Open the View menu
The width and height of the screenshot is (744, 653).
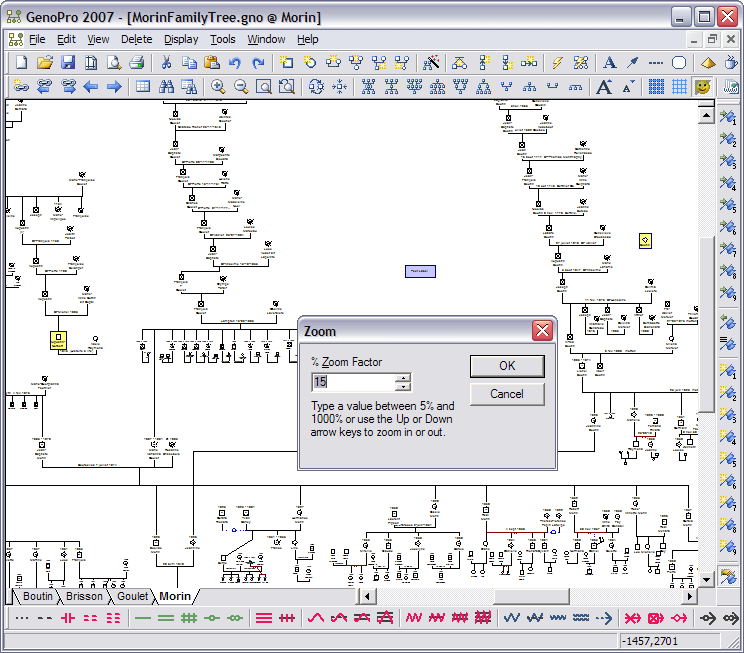tap(98, 39)
